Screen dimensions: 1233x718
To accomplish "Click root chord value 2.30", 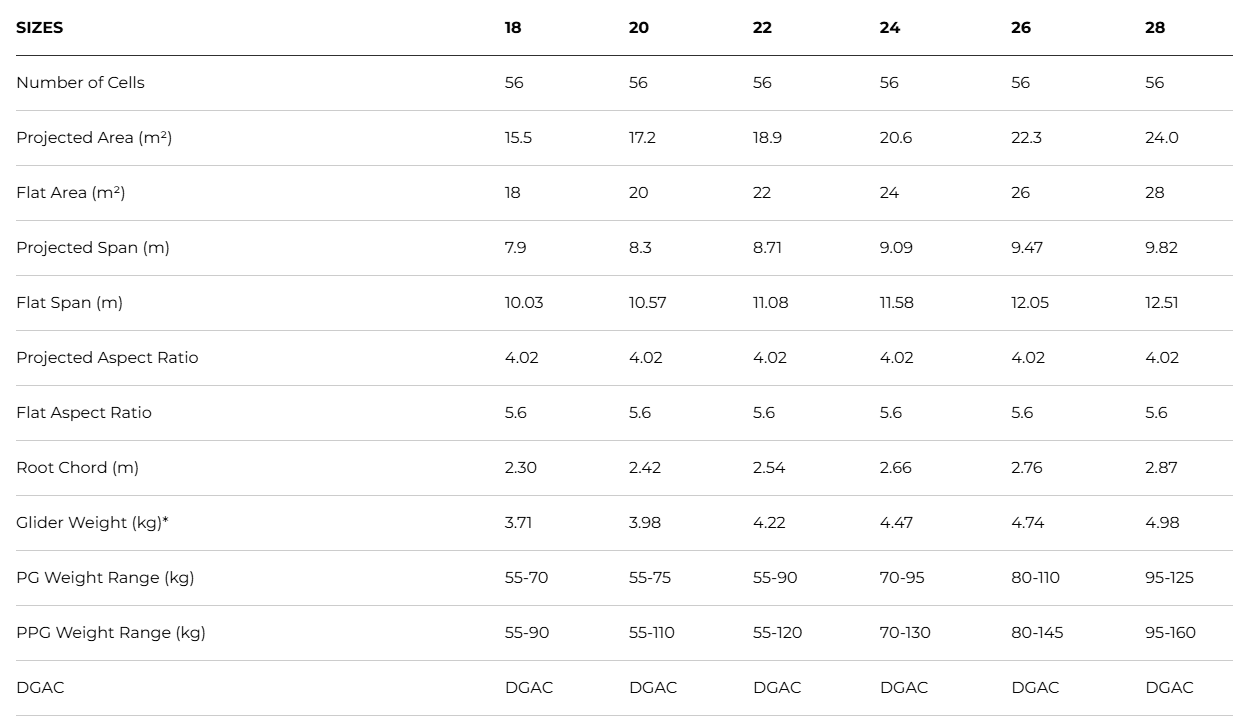I will tap(520, 468).
